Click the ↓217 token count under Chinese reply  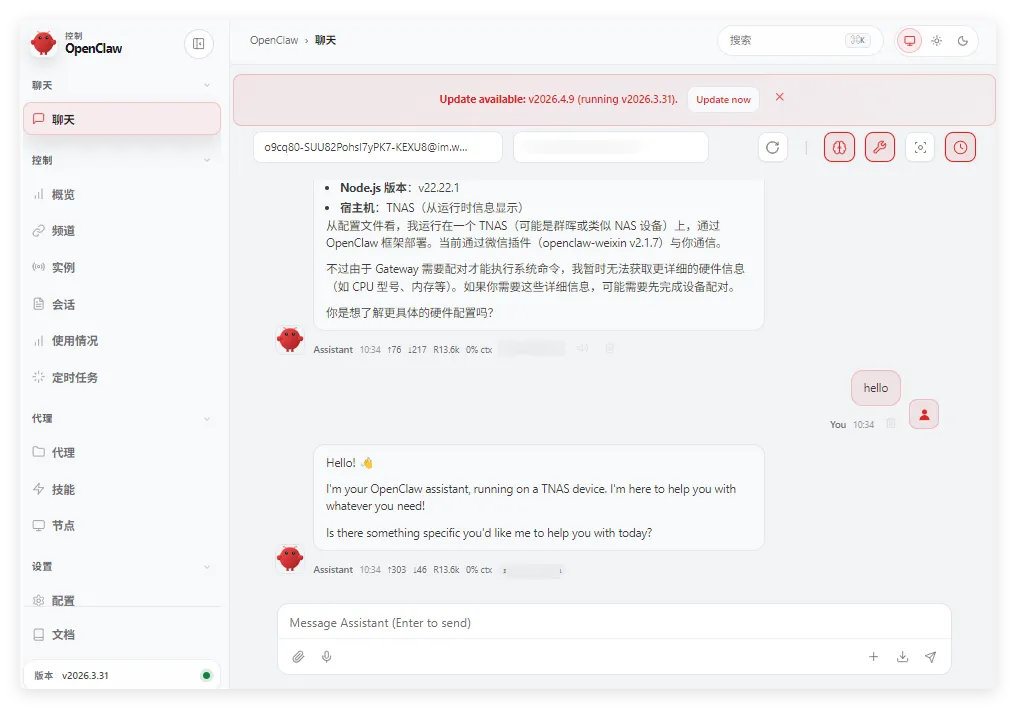(418, 349)
